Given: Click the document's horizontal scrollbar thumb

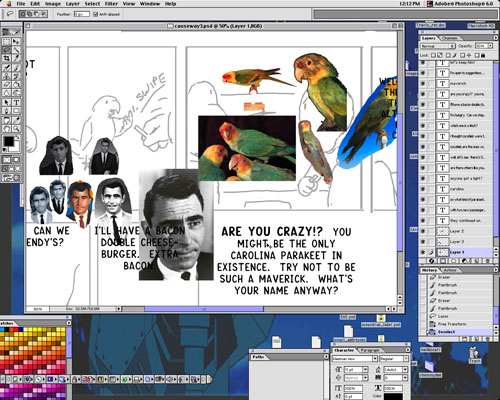Looking at the screenshot, I should (x=204, y=309).
